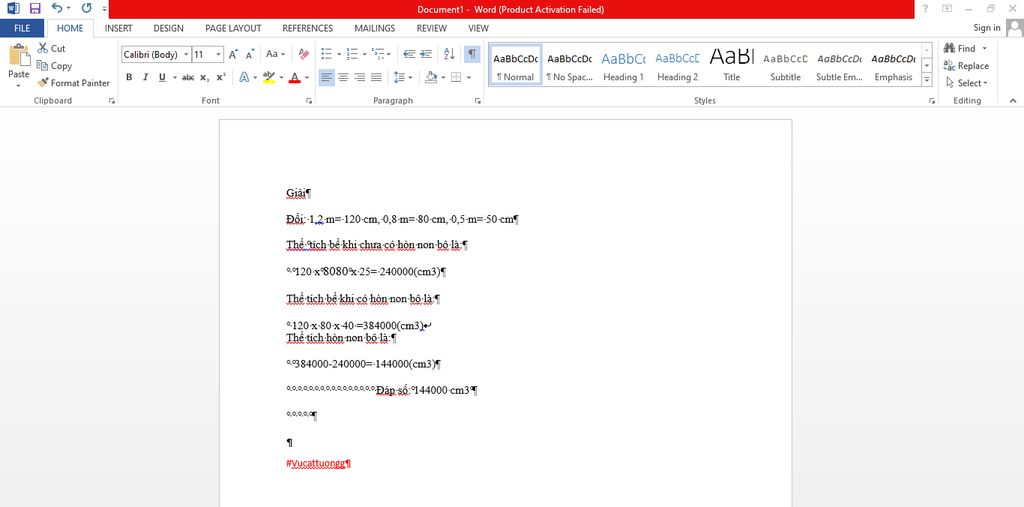The height and width of the screenshot is (507, 1024).
Task: Collapse the ribbon
Action: (x=1013, y=101)
